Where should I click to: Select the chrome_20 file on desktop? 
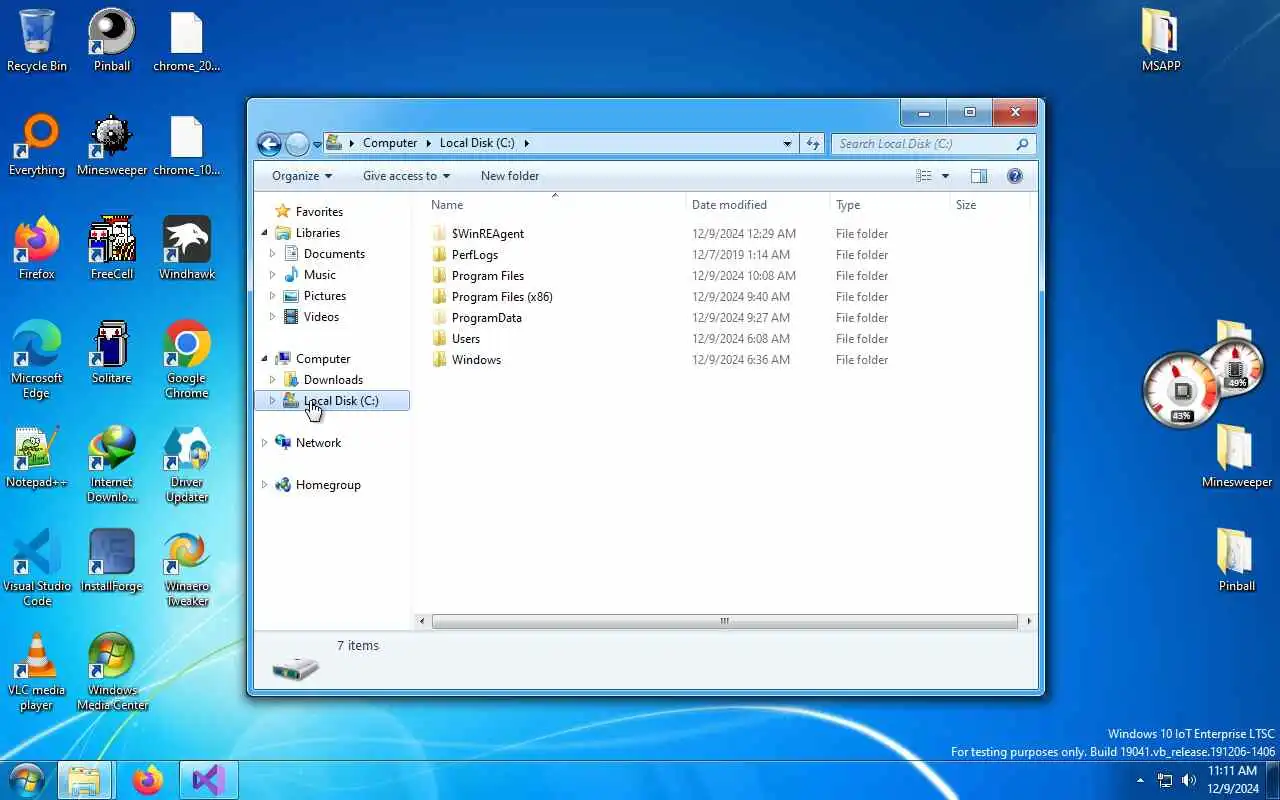[x=187, y=41]
